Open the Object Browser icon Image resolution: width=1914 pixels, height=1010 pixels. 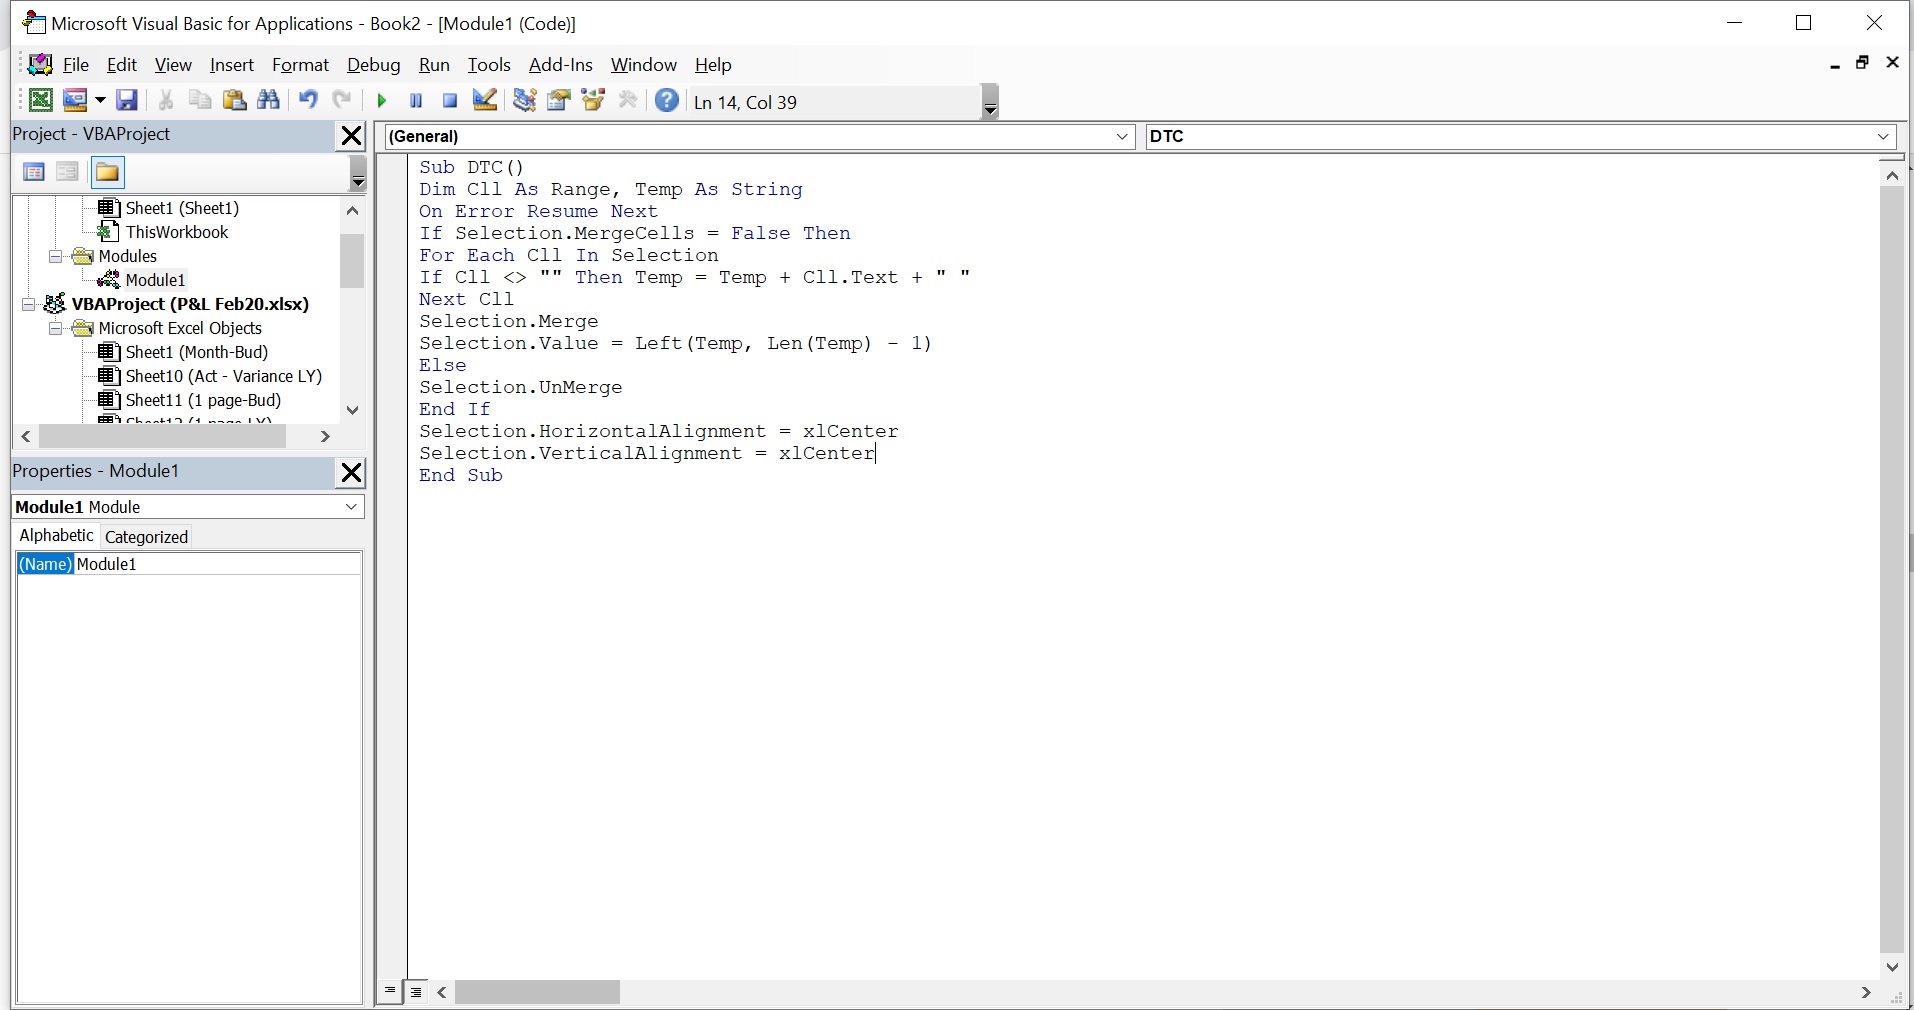594,100
